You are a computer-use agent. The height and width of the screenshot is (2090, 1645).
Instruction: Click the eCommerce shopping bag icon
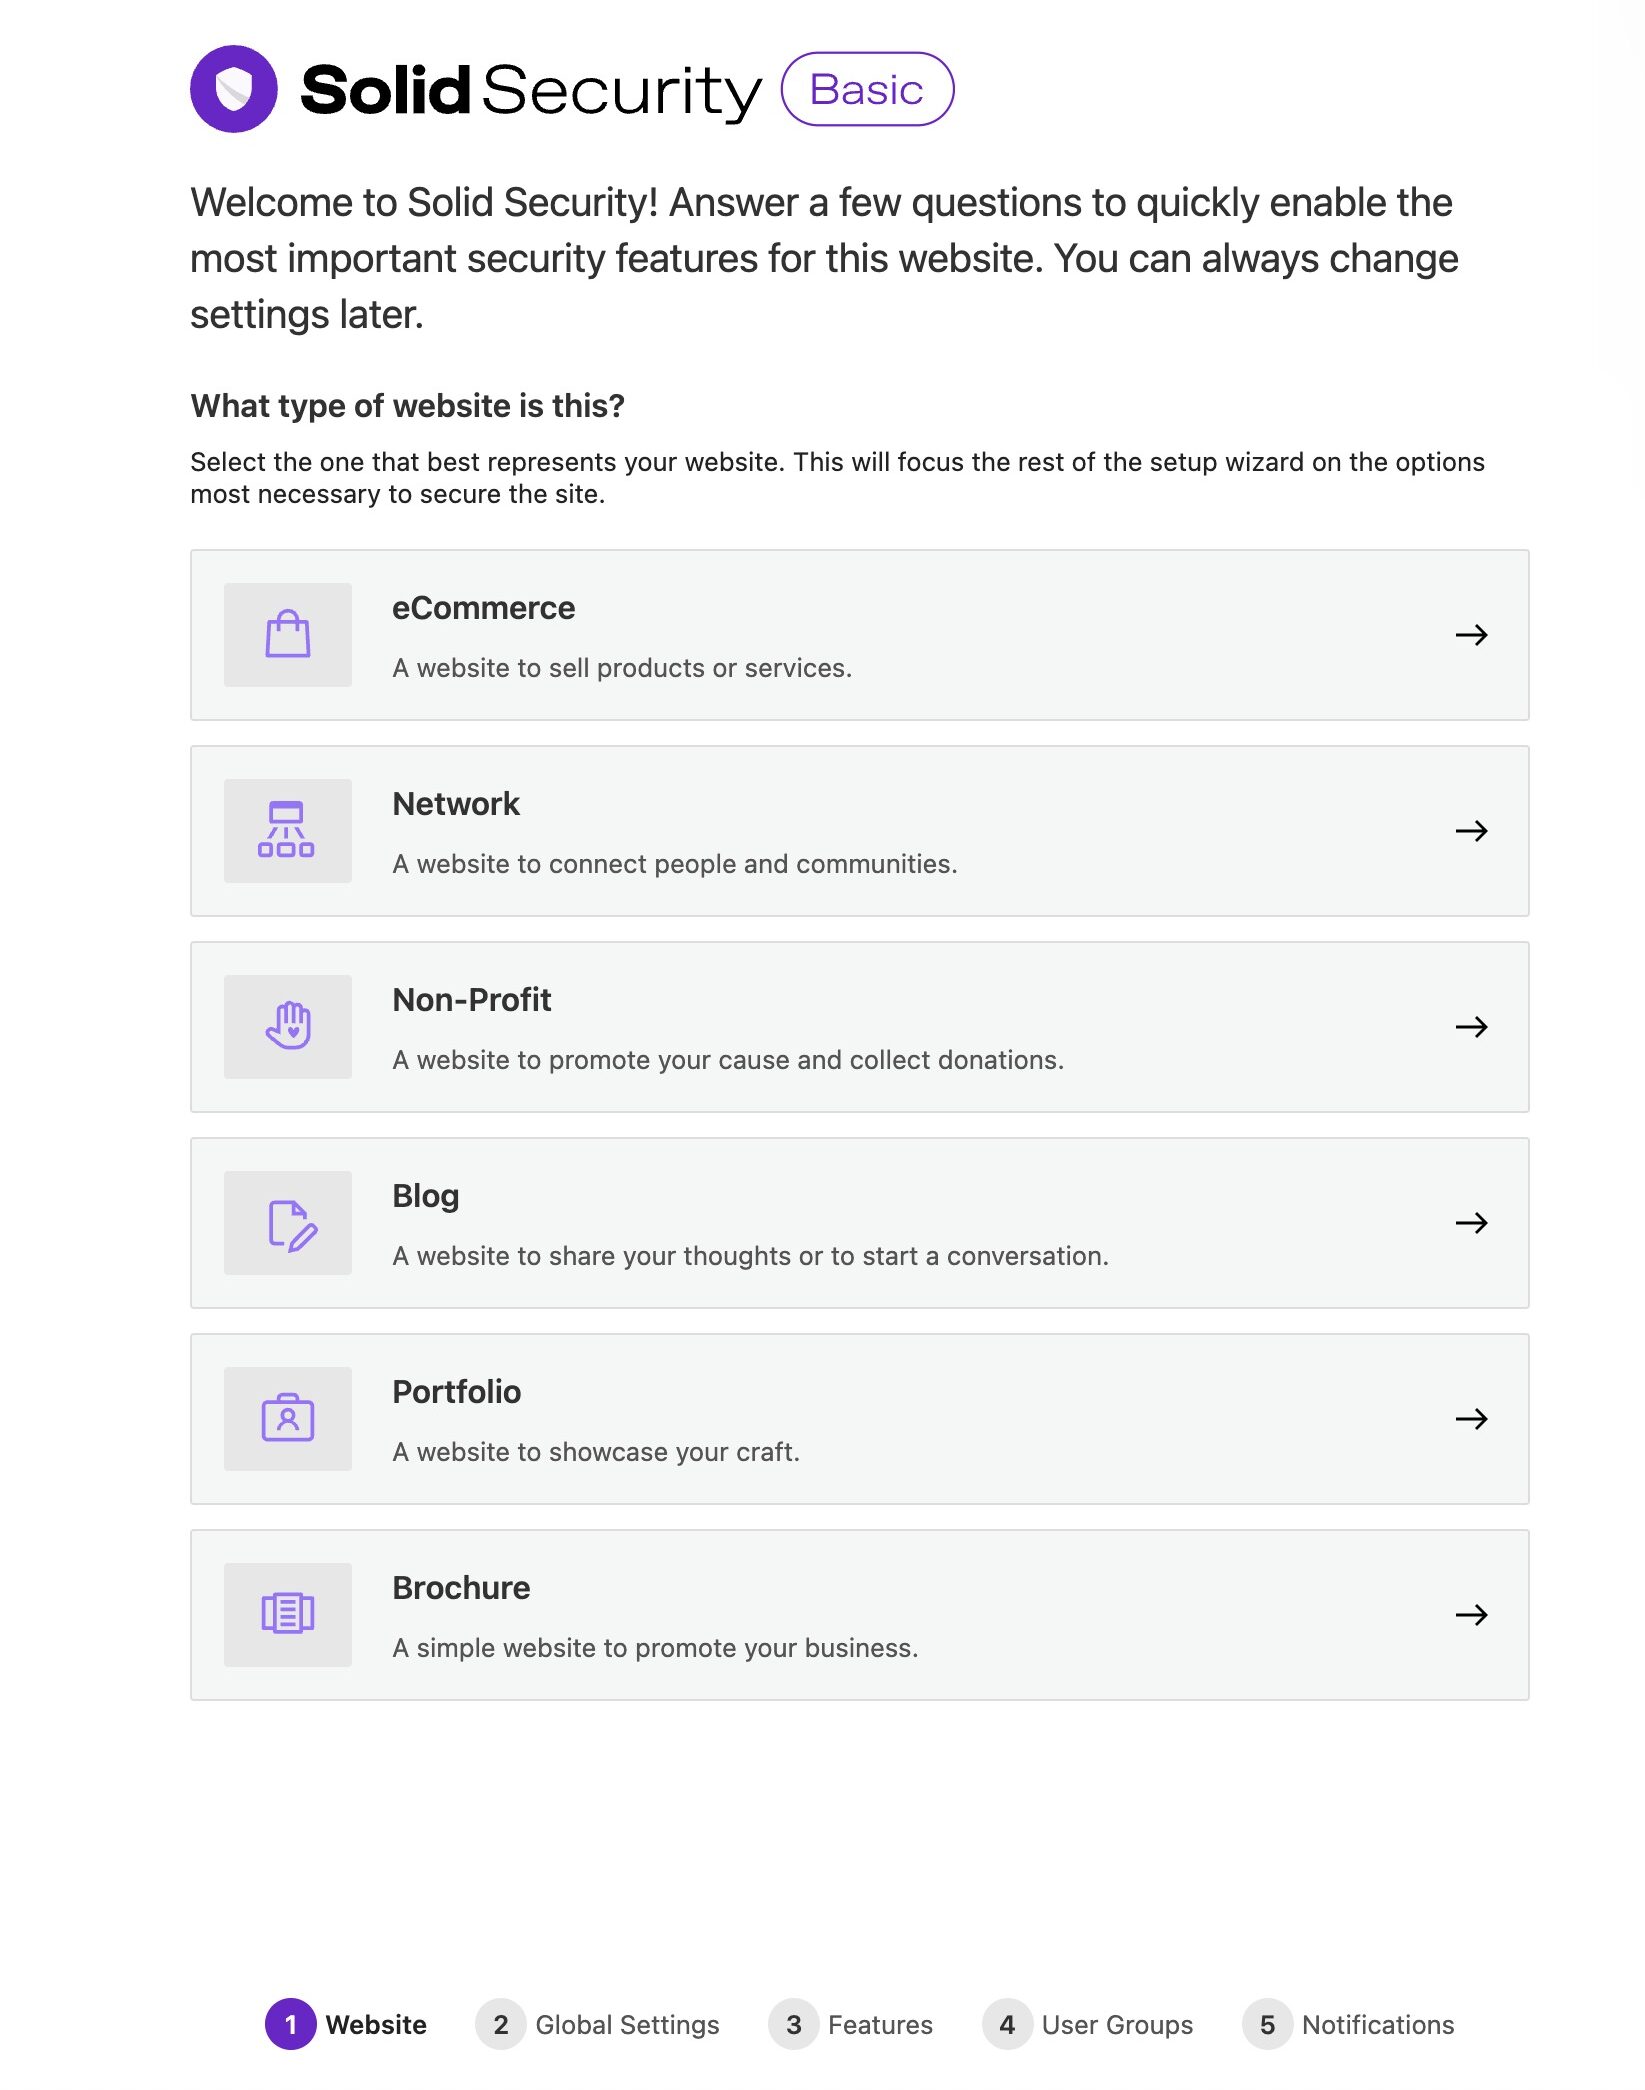pyautogui.click(x=288, y=635)
